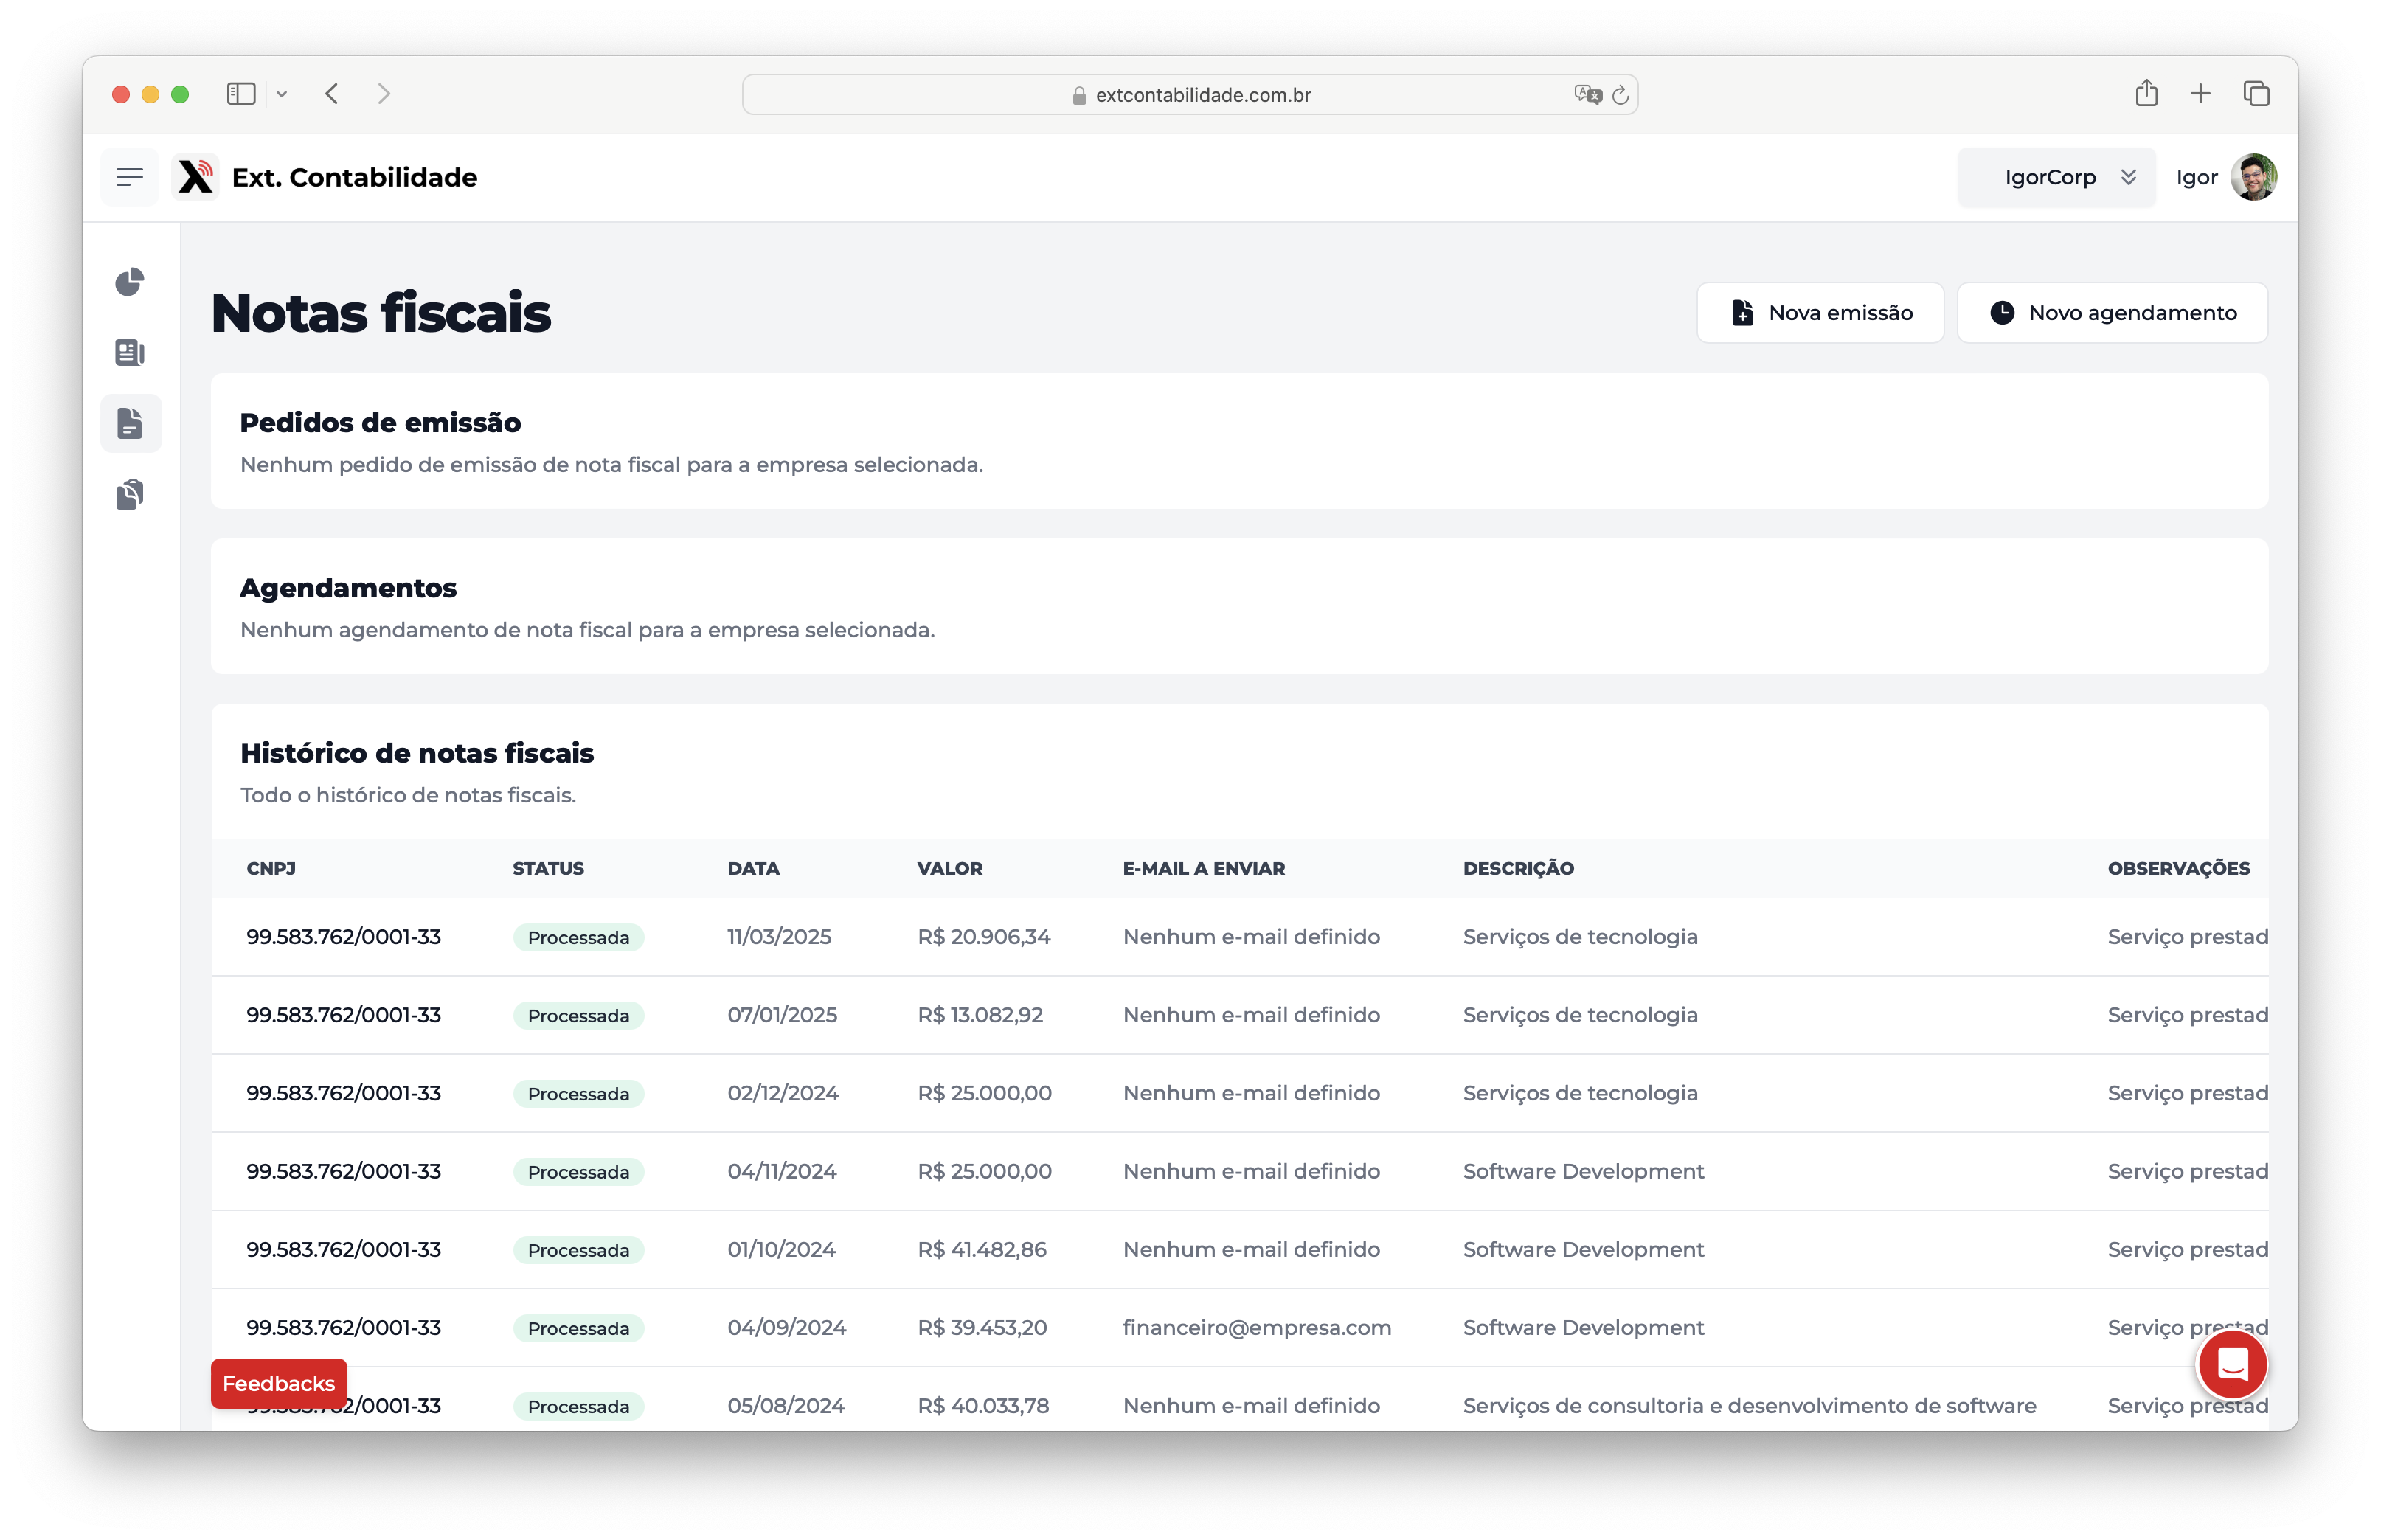Select the active invoice document sidebar icon
Image resolution: width=2381 pixels, height=1540 pixels.
point(130,422)
